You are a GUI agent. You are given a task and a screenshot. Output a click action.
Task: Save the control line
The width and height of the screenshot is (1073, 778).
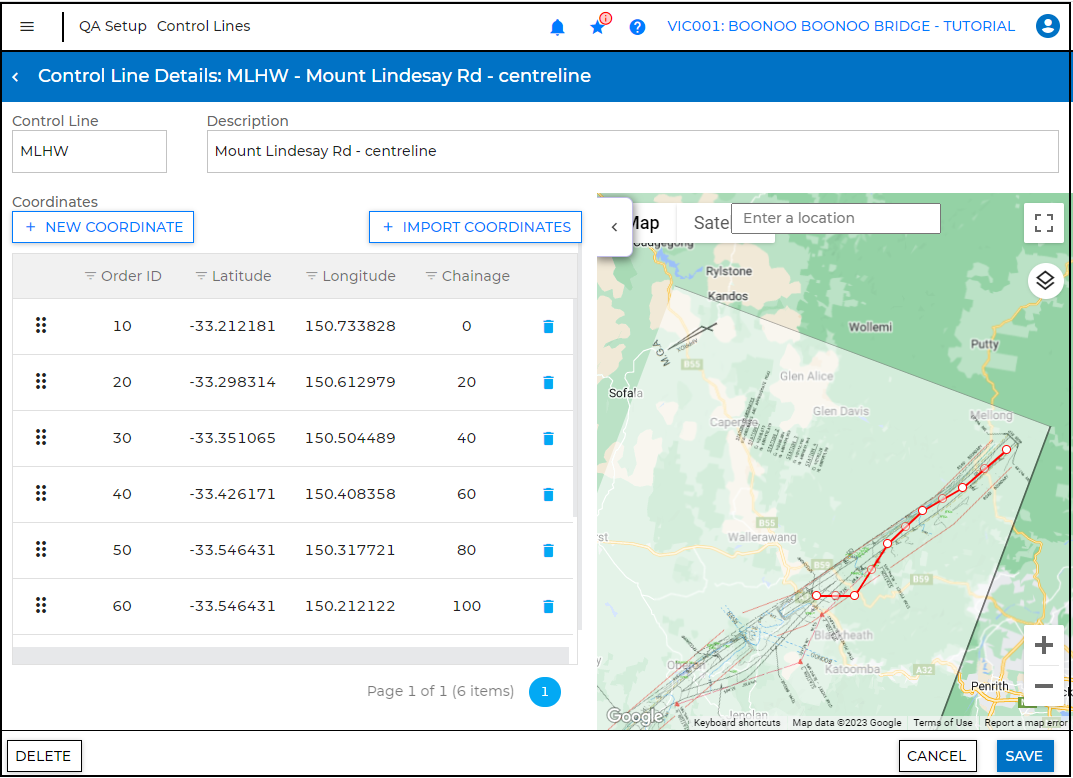pos(1024,756)
